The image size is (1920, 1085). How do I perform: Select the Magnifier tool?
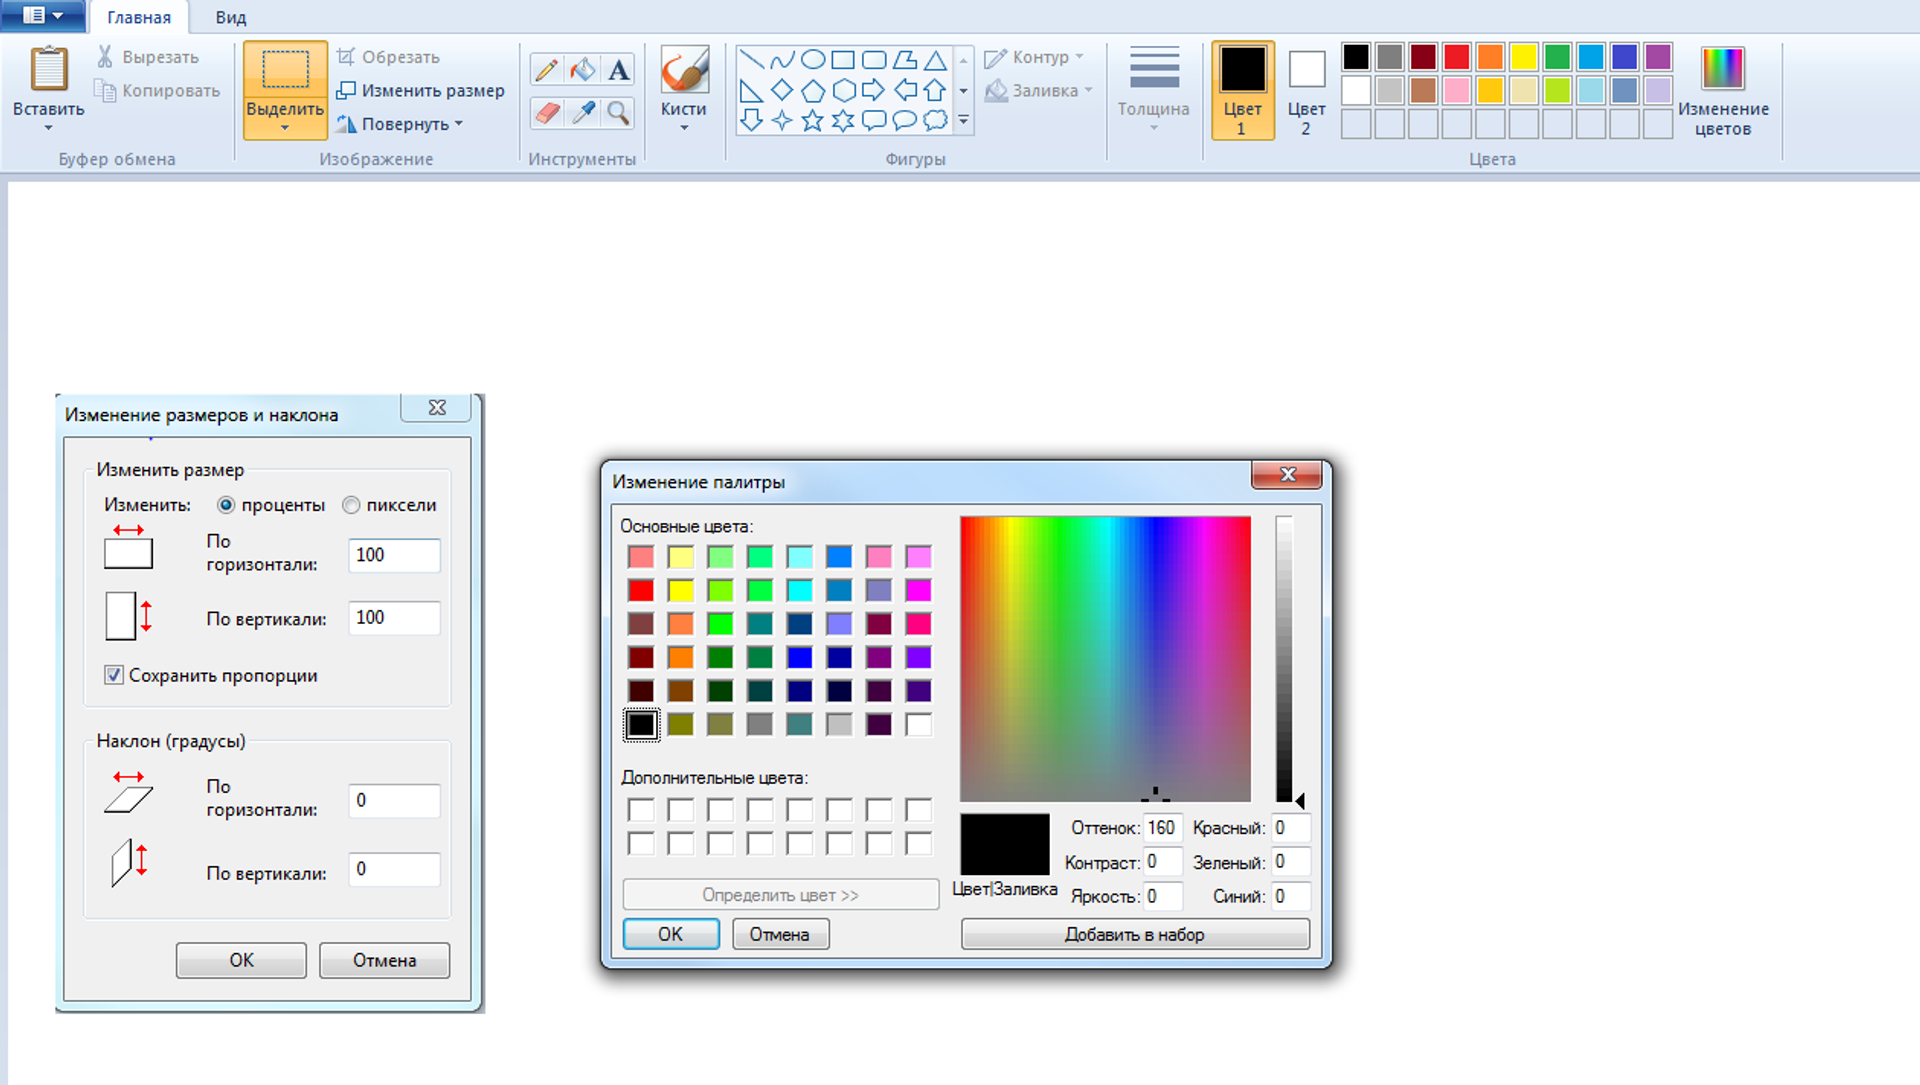coord(619,112)
